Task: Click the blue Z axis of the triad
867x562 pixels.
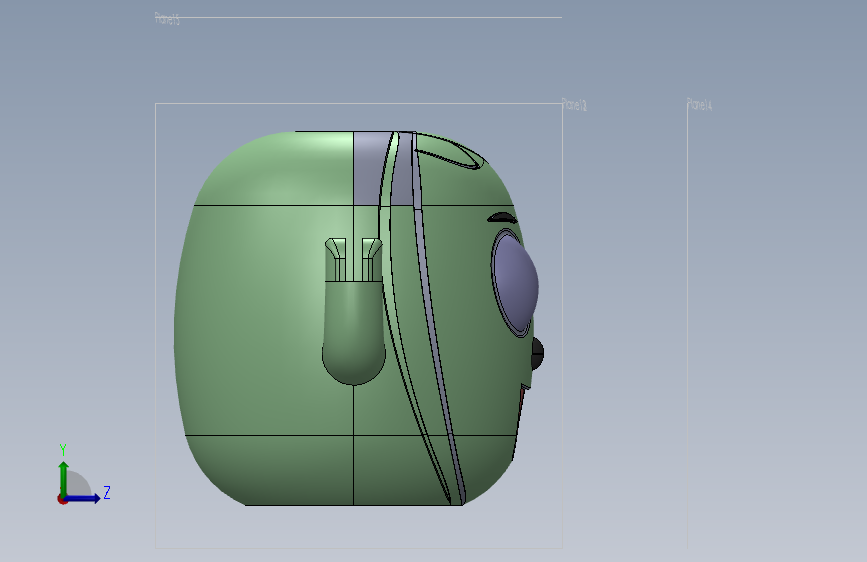Action: pyautogui.click(x=82, y=498)
